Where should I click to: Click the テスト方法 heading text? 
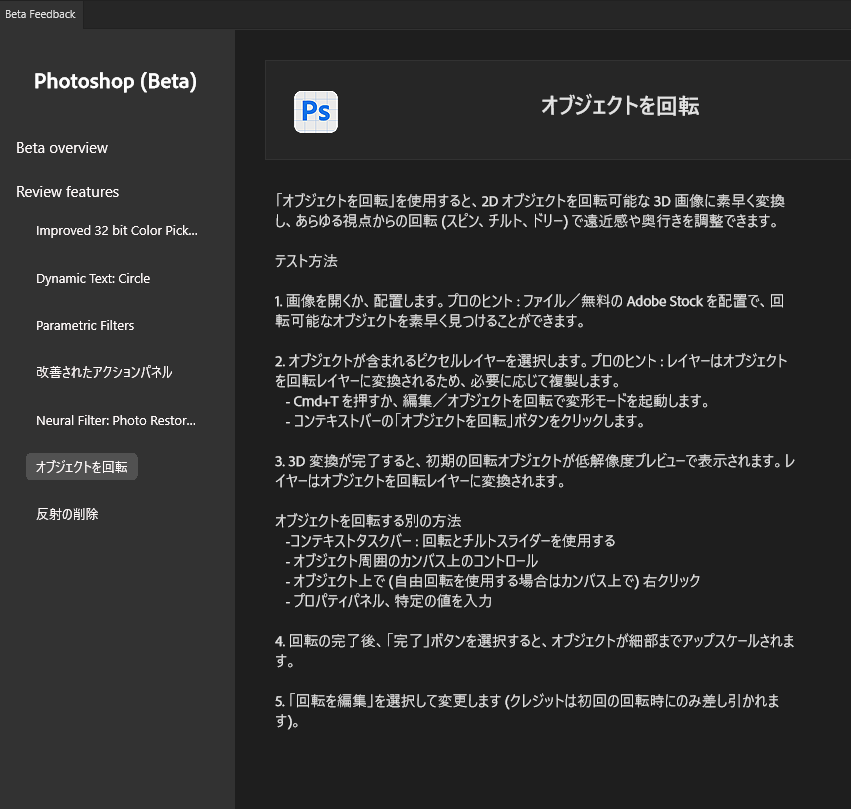click(x=306, y=261)
